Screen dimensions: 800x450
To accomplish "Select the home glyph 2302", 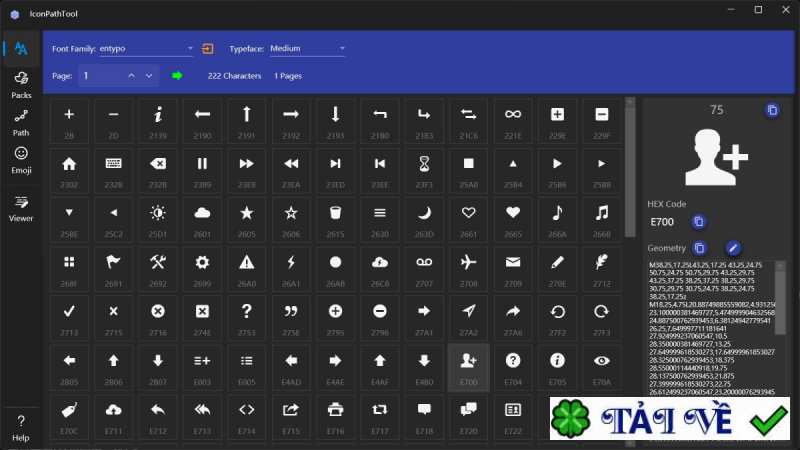I will [x=69, y=170].
